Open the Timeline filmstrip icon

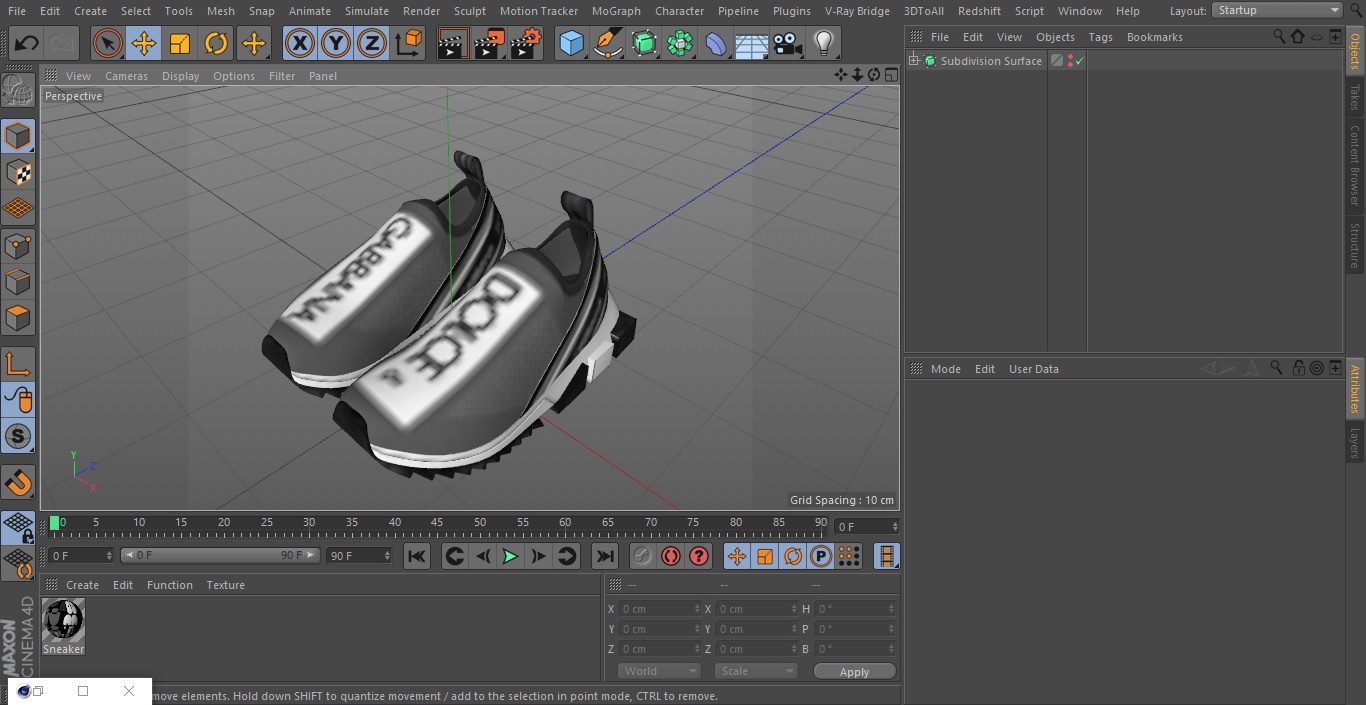(x=886, y=556)
